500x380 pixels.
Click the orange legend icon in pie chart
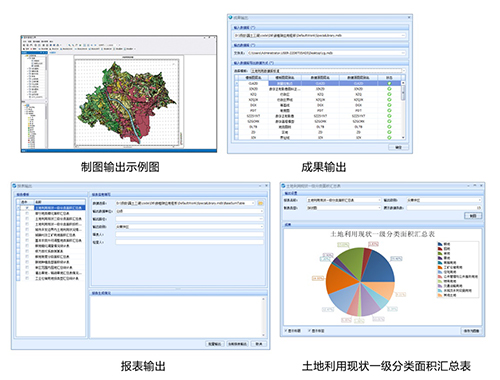tap(440, 267)
